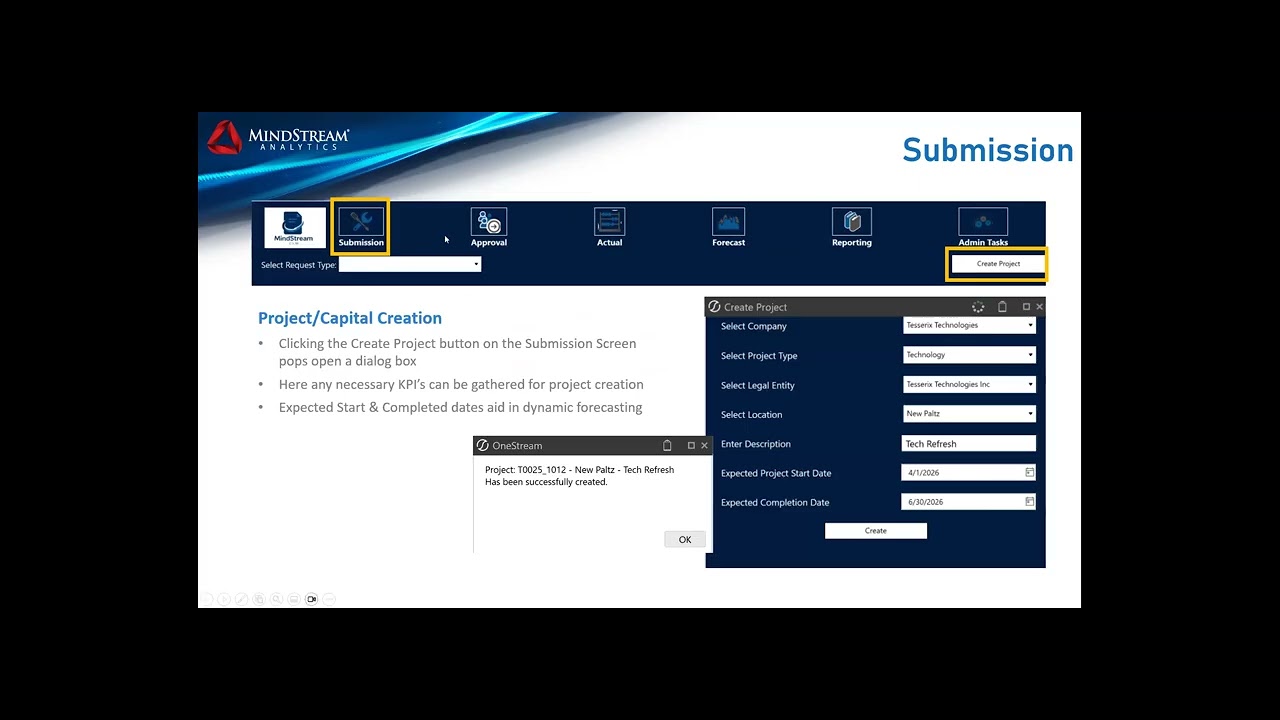This screenshot has width=1280, height=720.
Task: Show all slides from slideshow controls
Action: point(259,599)
